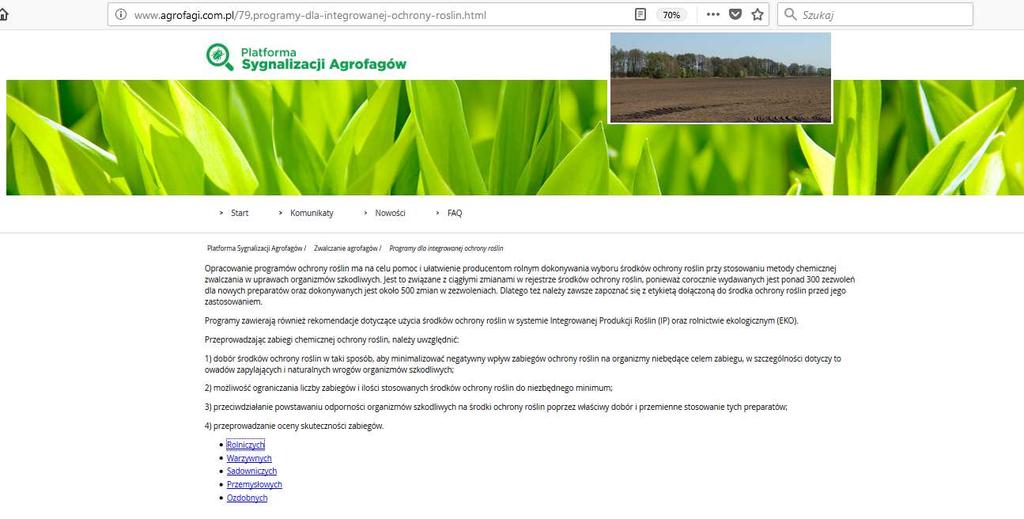Reset the 70% zoom level badge

pyautogui.click(x=671, y=14)
